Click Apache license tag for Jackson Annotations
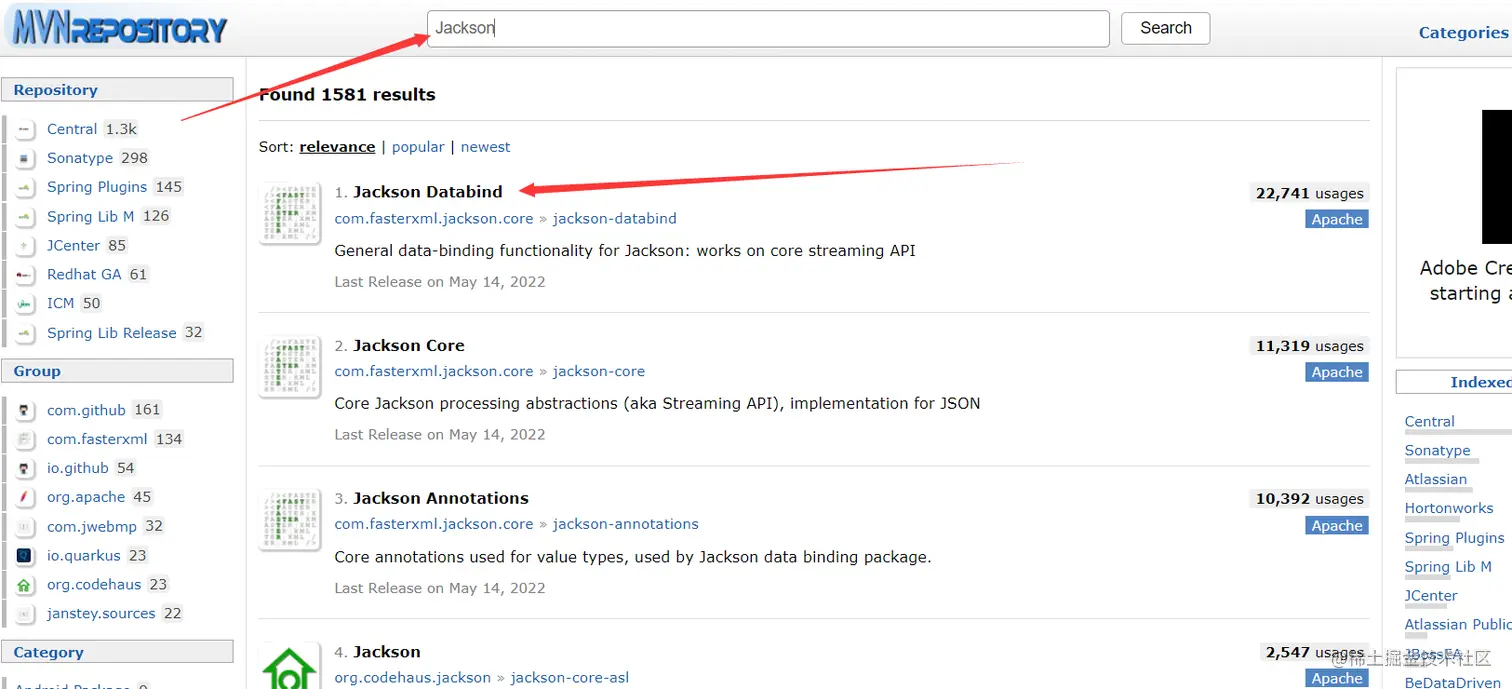Screen dimensions: 1512x689 (1337, 526)
